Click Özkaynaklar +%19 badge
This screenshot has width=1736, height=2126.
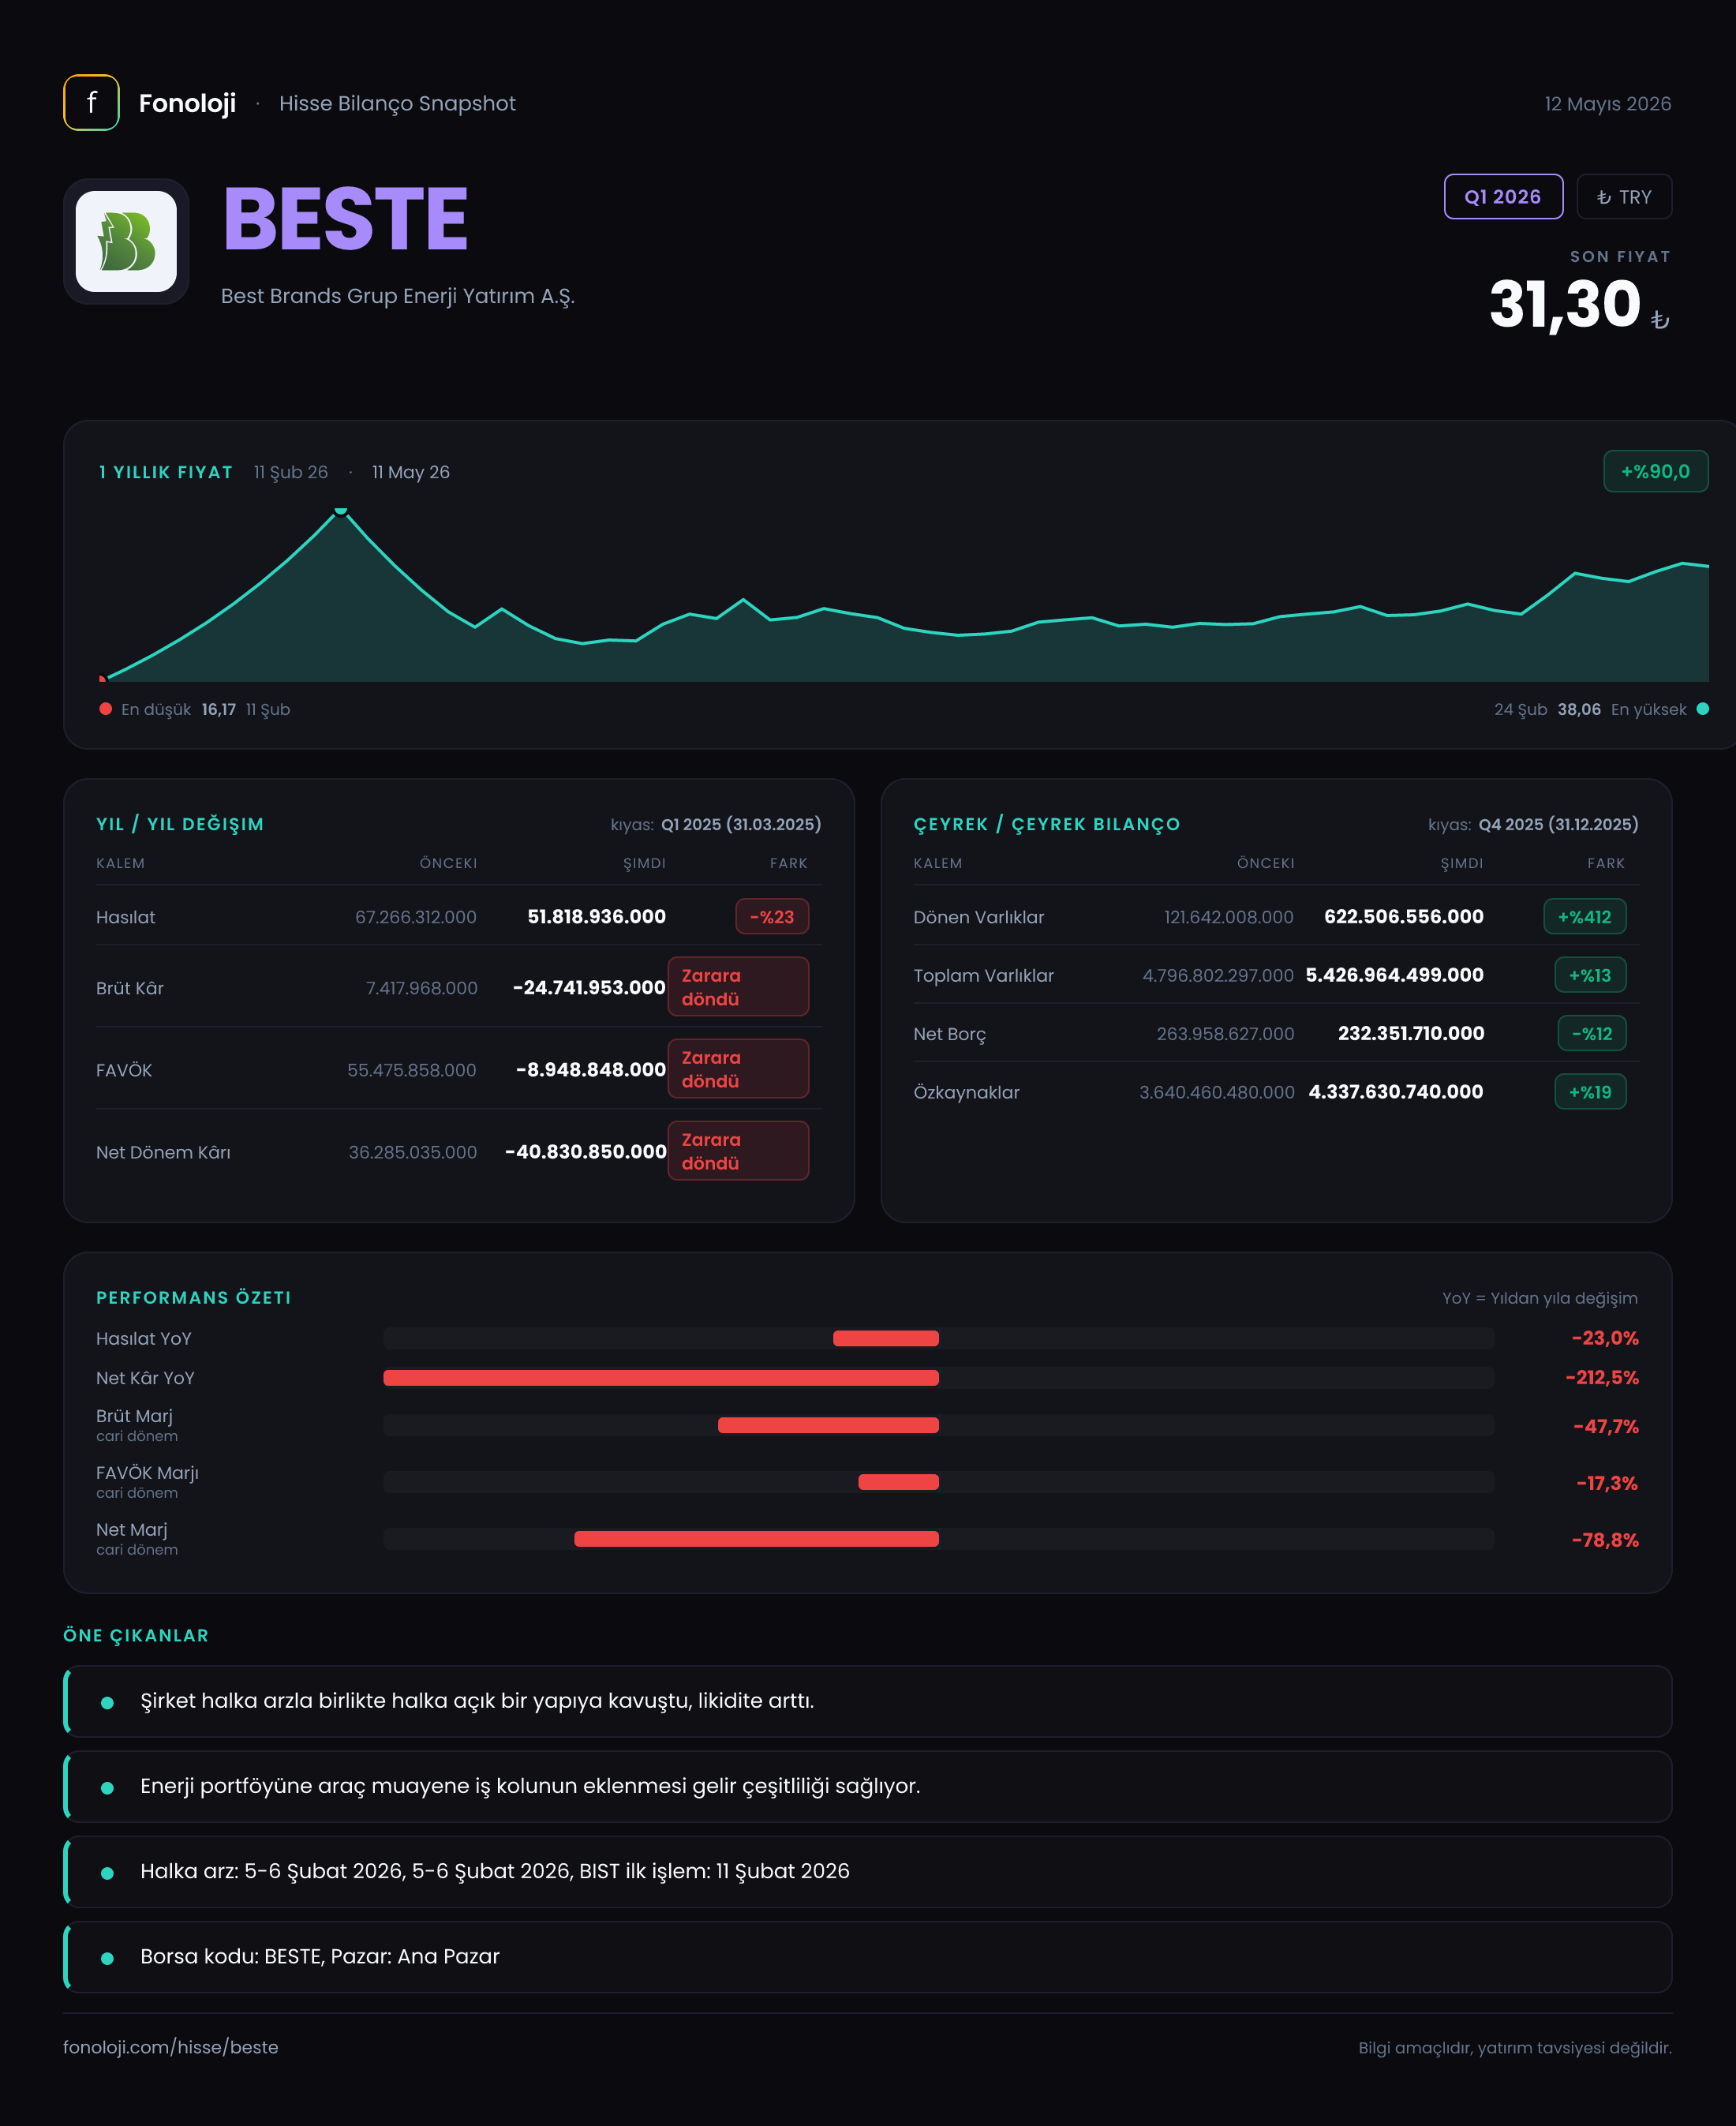[1590, 1092]
